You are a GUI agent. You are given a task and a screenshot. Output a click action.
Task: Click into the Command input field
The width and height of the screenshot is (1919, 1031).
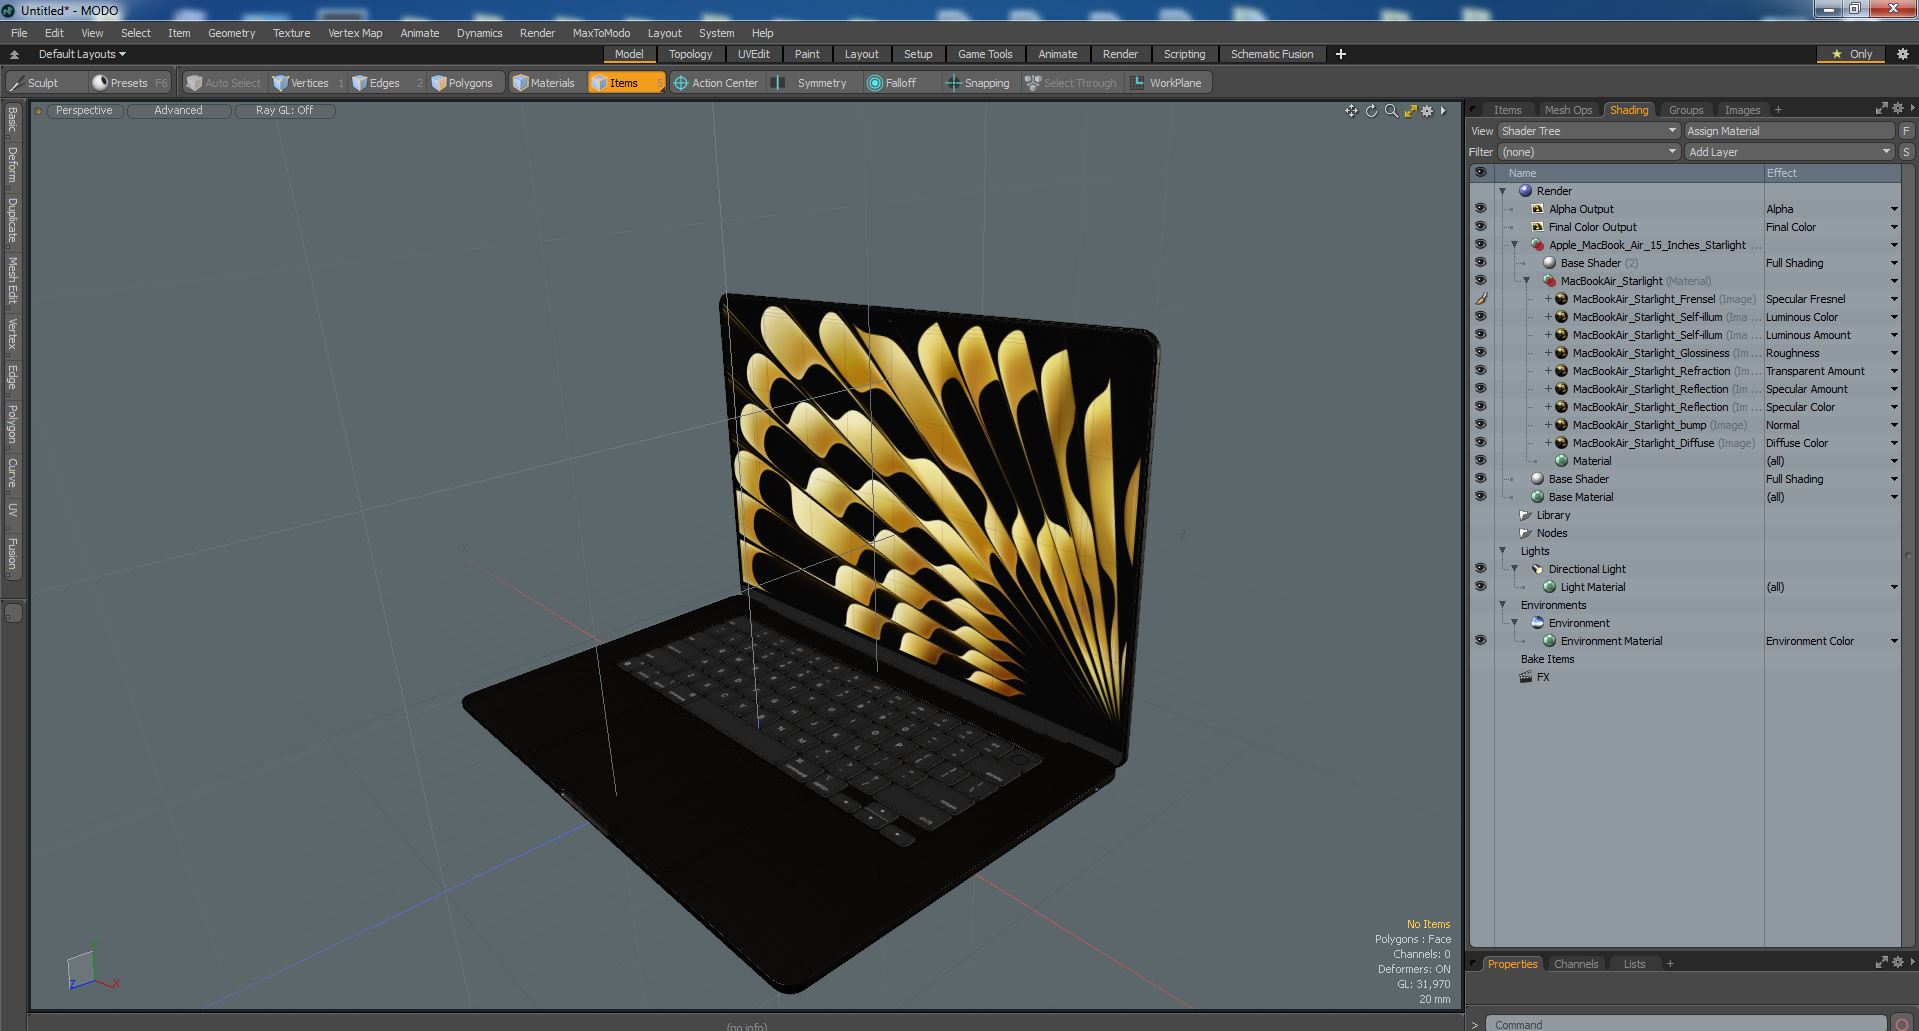tap(1684, 1024)
